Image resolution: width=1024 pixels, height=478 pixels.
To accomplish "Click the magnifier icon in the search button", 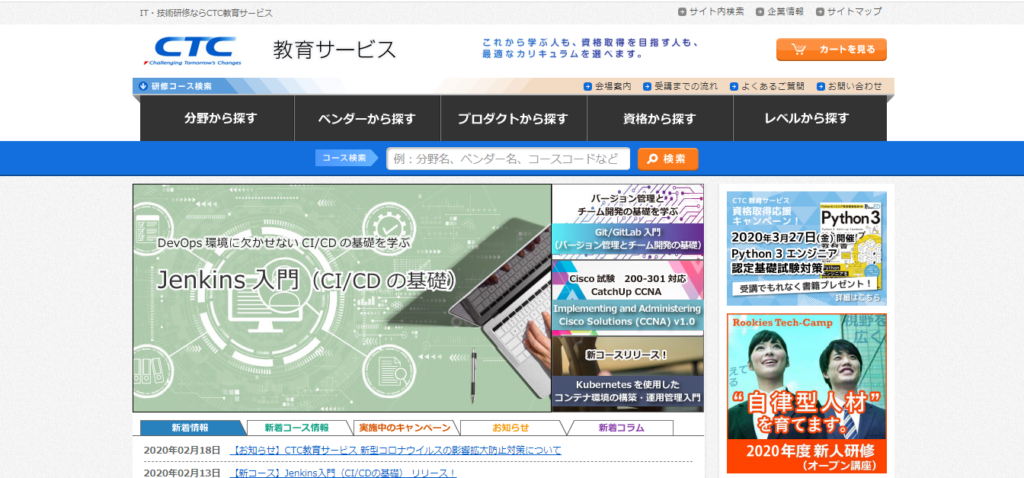I will tap(651, 159).
